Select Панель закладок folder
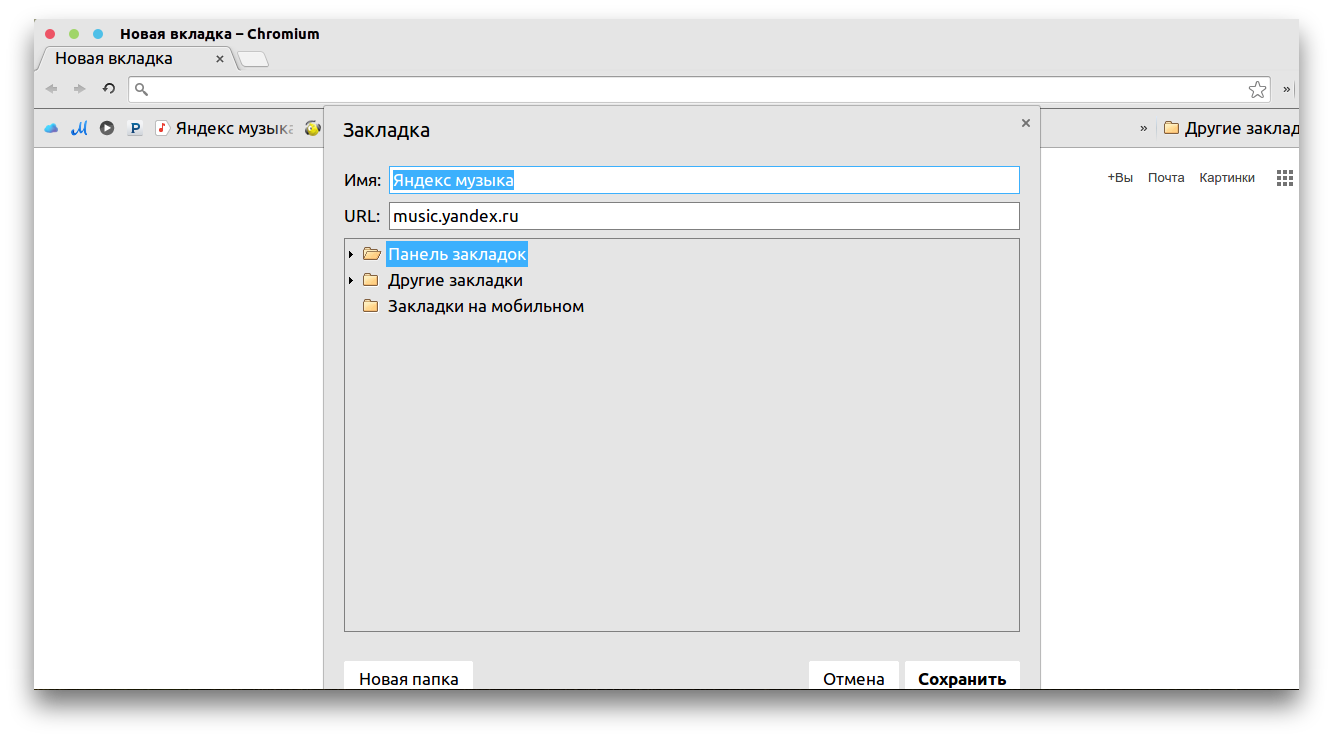The height and width of the screenshot is (739, 1333). [457, 254]
